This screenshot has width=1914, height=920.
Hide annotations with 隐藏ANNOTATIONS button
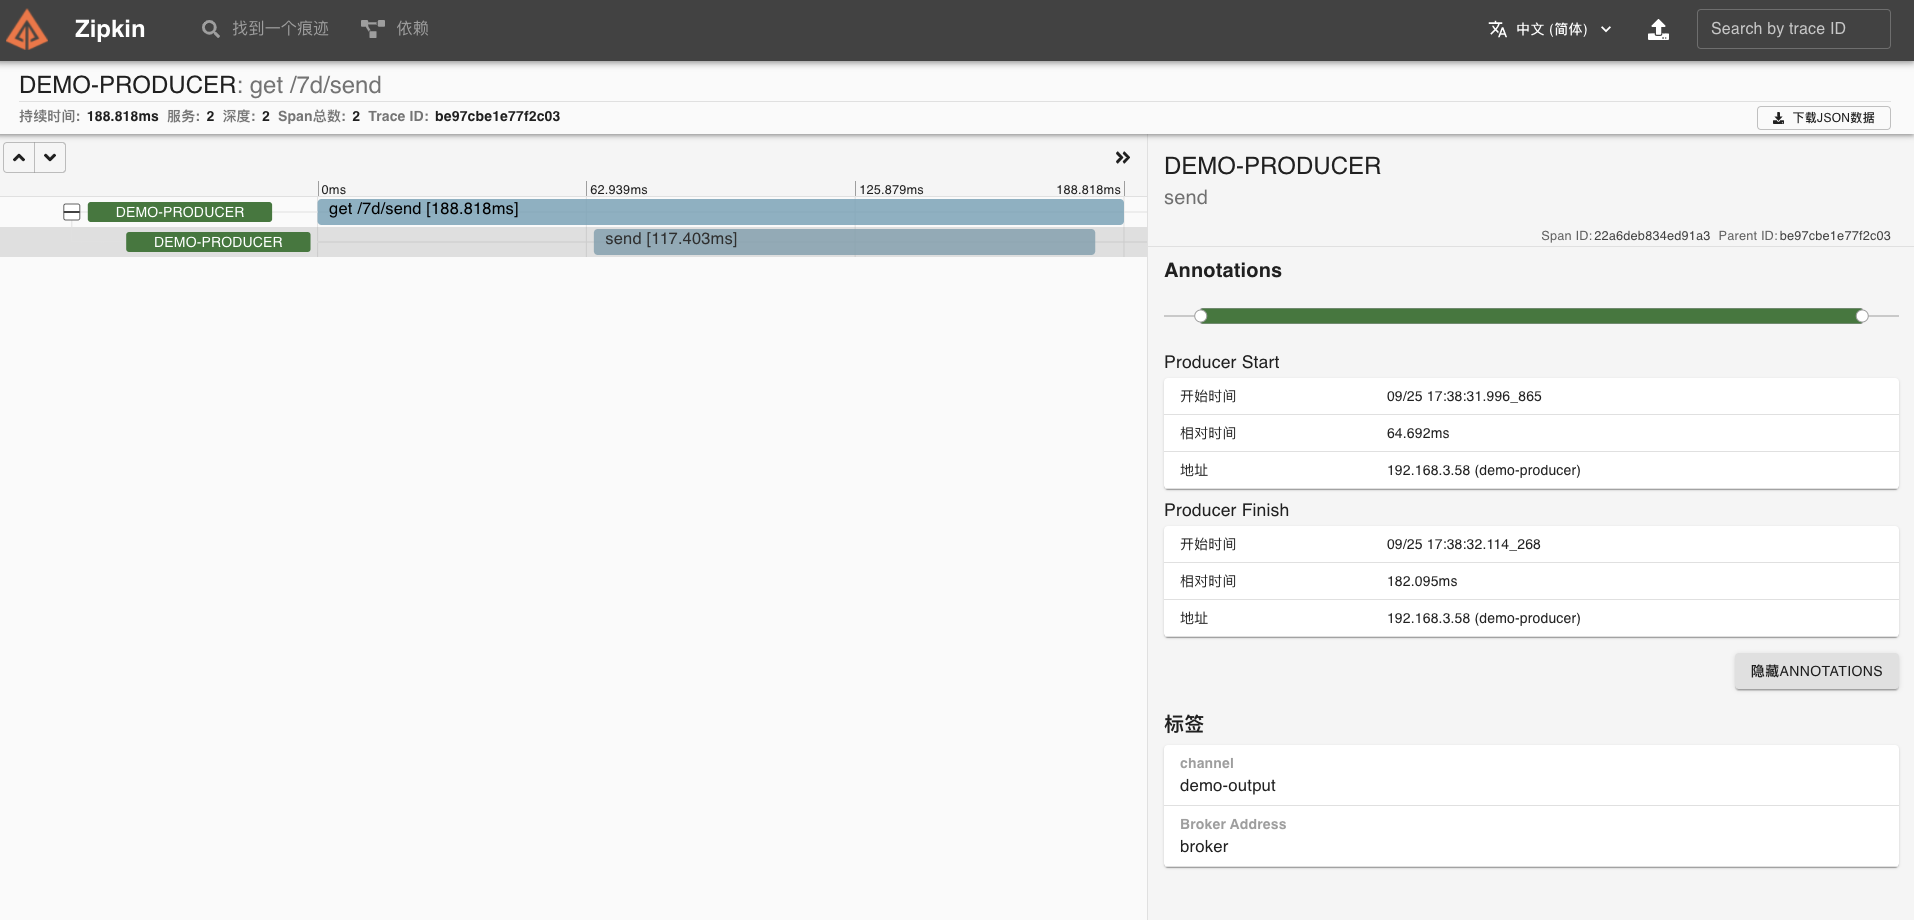[x=1816, y=671]
